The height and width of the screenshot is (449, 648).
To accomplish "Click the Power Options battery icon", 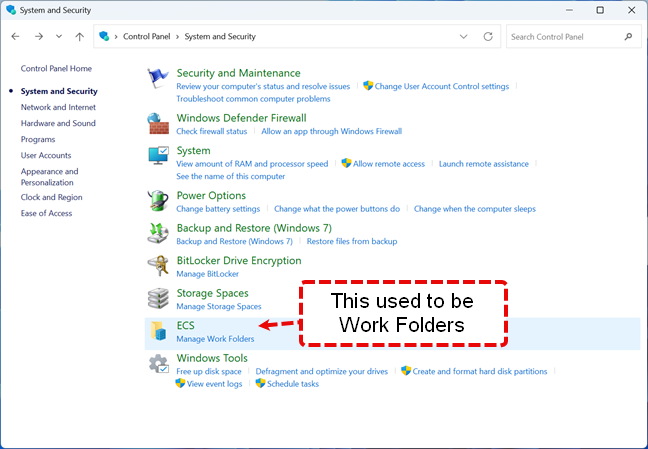I will (158, 201).
